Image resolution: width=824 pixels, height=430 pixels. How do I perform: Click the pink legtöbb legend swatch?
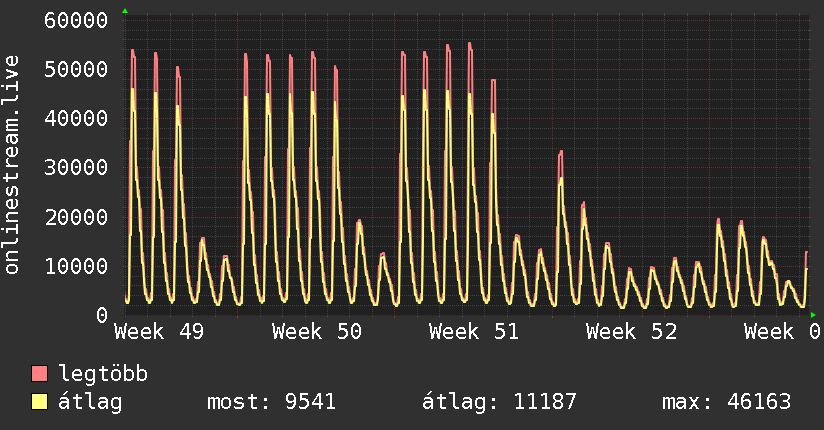pos(39,373)
